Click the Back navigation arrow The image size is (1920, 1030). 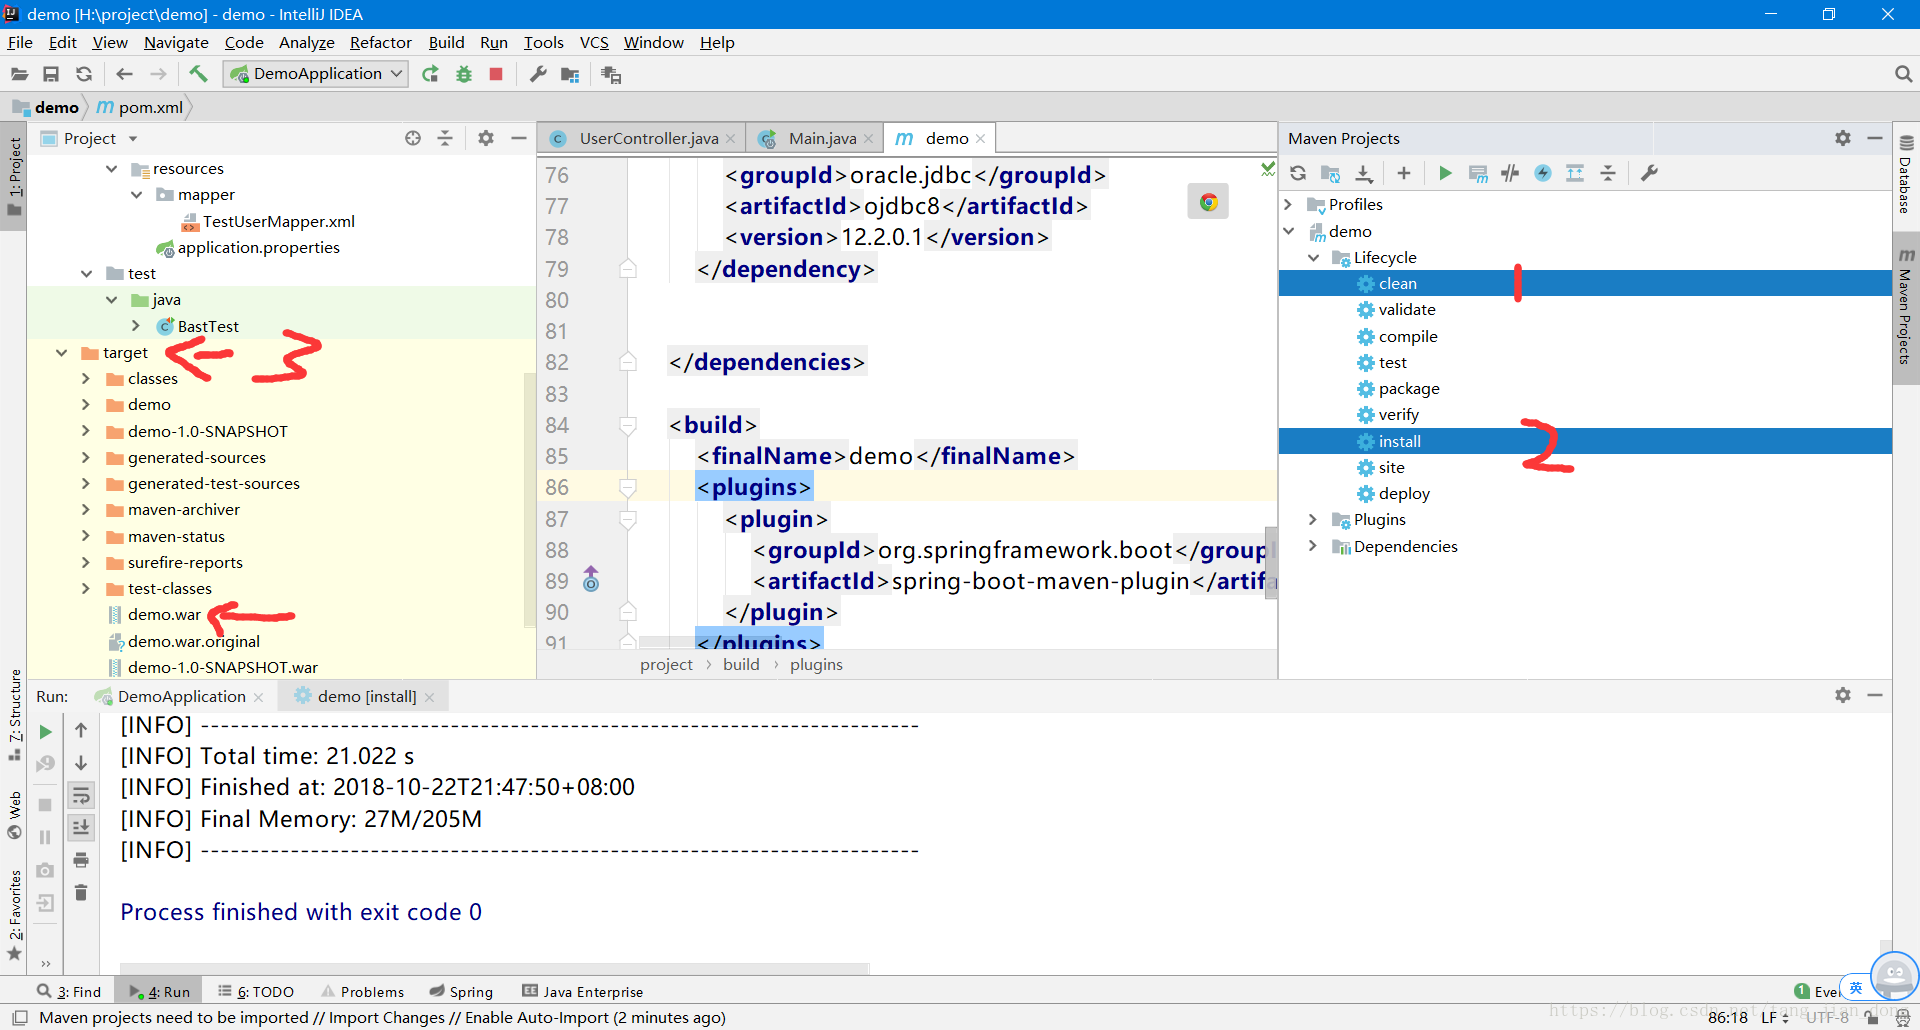[x=124, y=74]
